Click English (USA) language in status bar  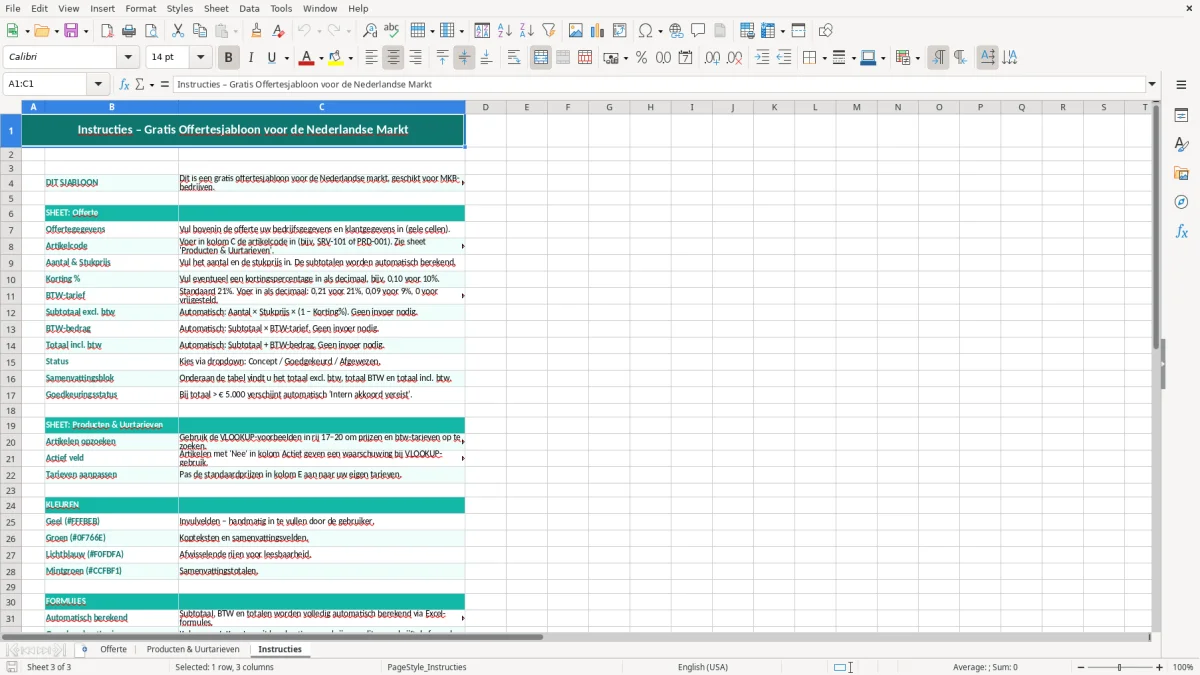click(702, 667)
